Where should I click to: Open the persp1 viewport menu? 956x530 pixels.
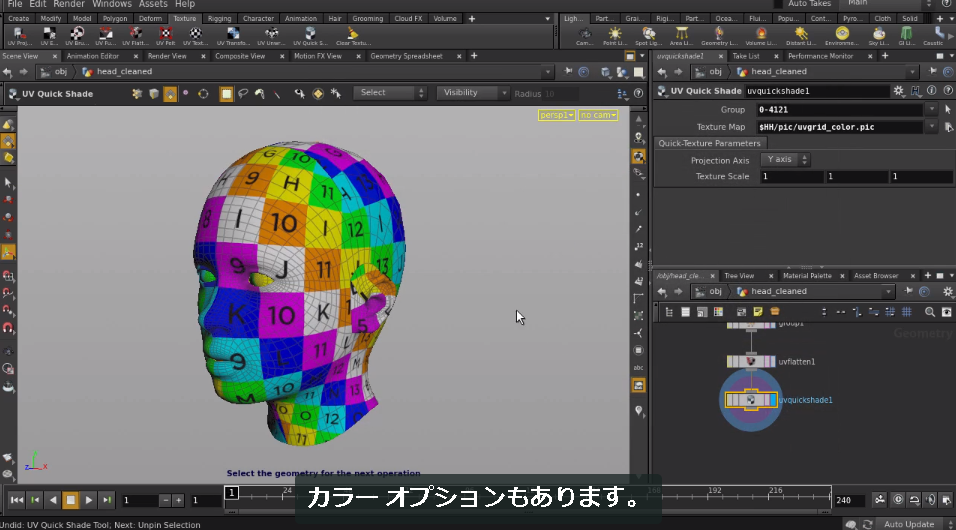click(556, 115)
